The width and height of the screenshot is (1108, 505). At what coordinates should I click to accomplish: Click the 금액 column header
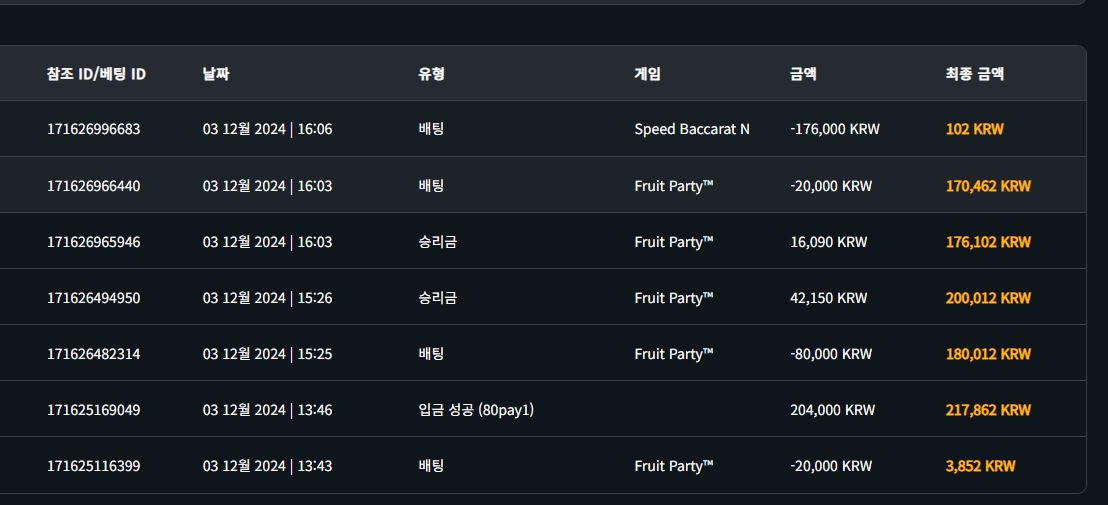tap(803, 73)
